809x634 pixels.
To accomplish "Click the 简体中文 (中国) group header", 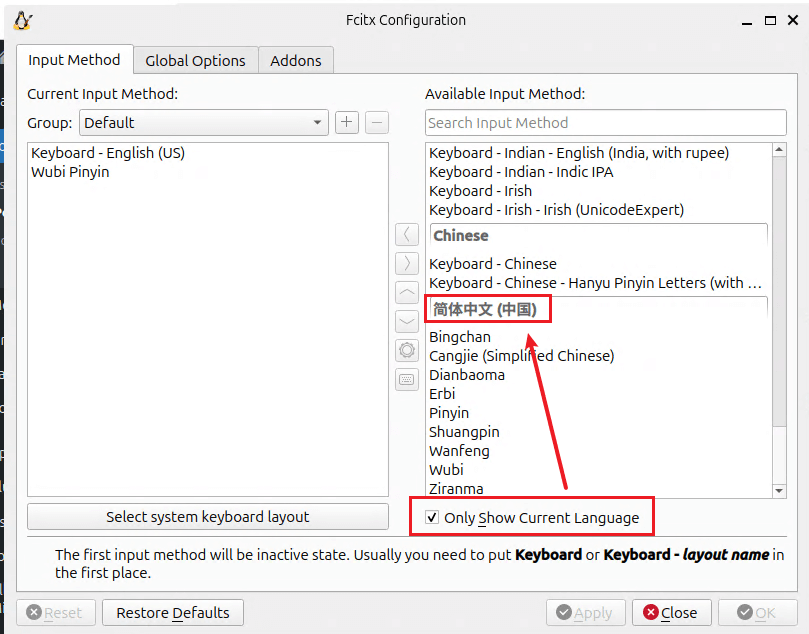I will 598,309.
